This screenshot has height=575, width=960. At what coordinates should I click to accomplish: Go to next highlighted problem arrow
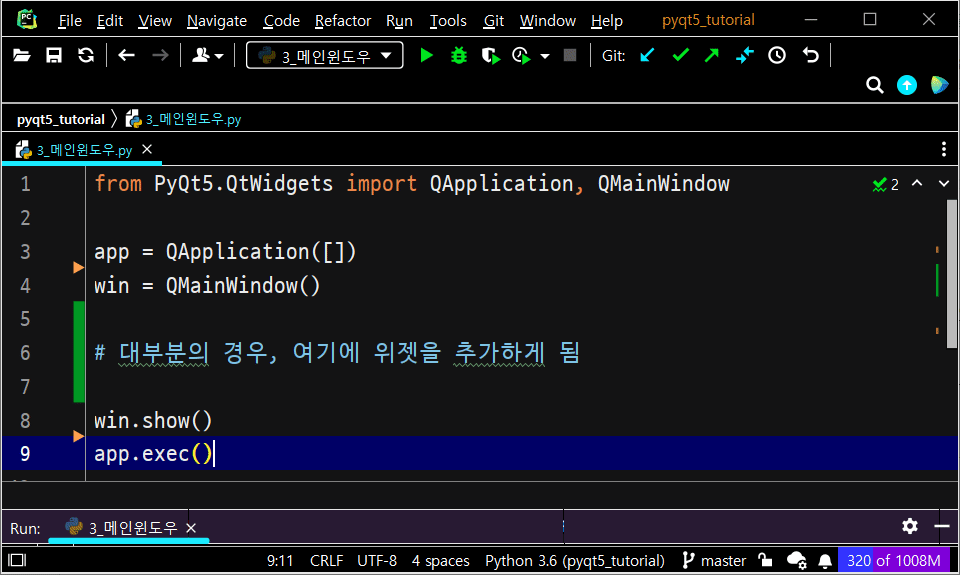tap(943, 183)
